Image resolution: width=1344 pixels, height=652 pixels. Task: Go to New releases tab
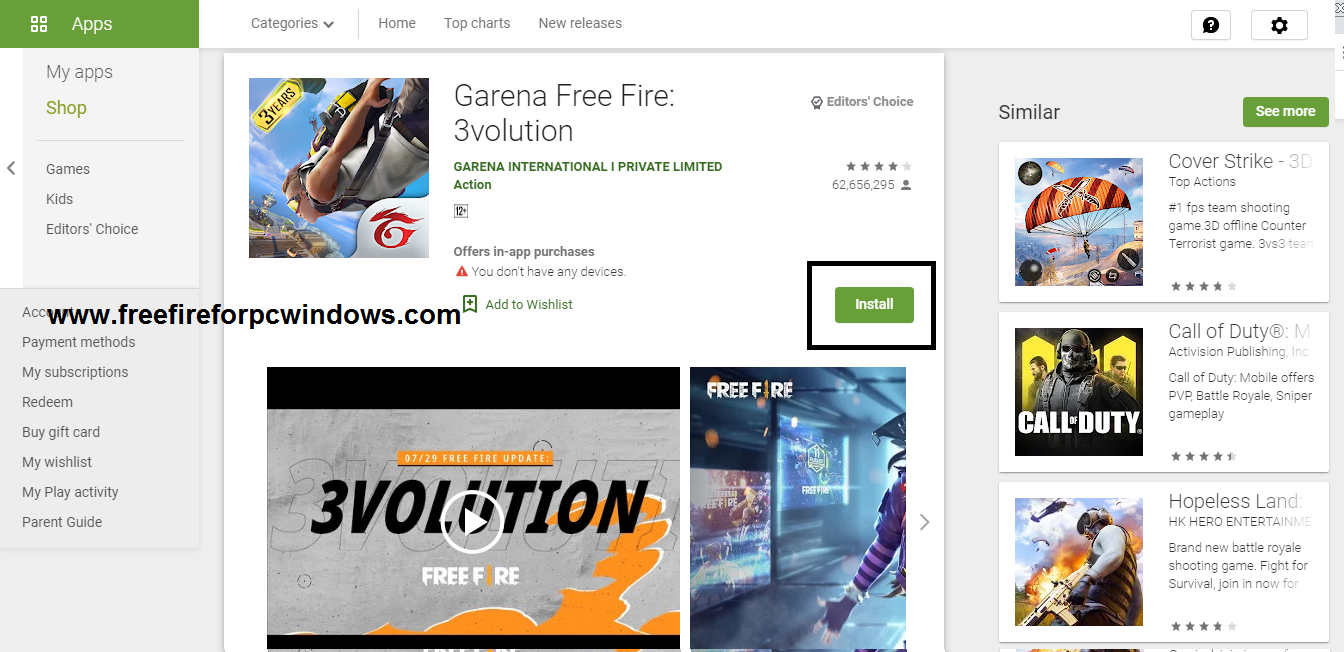click(580, 23)
